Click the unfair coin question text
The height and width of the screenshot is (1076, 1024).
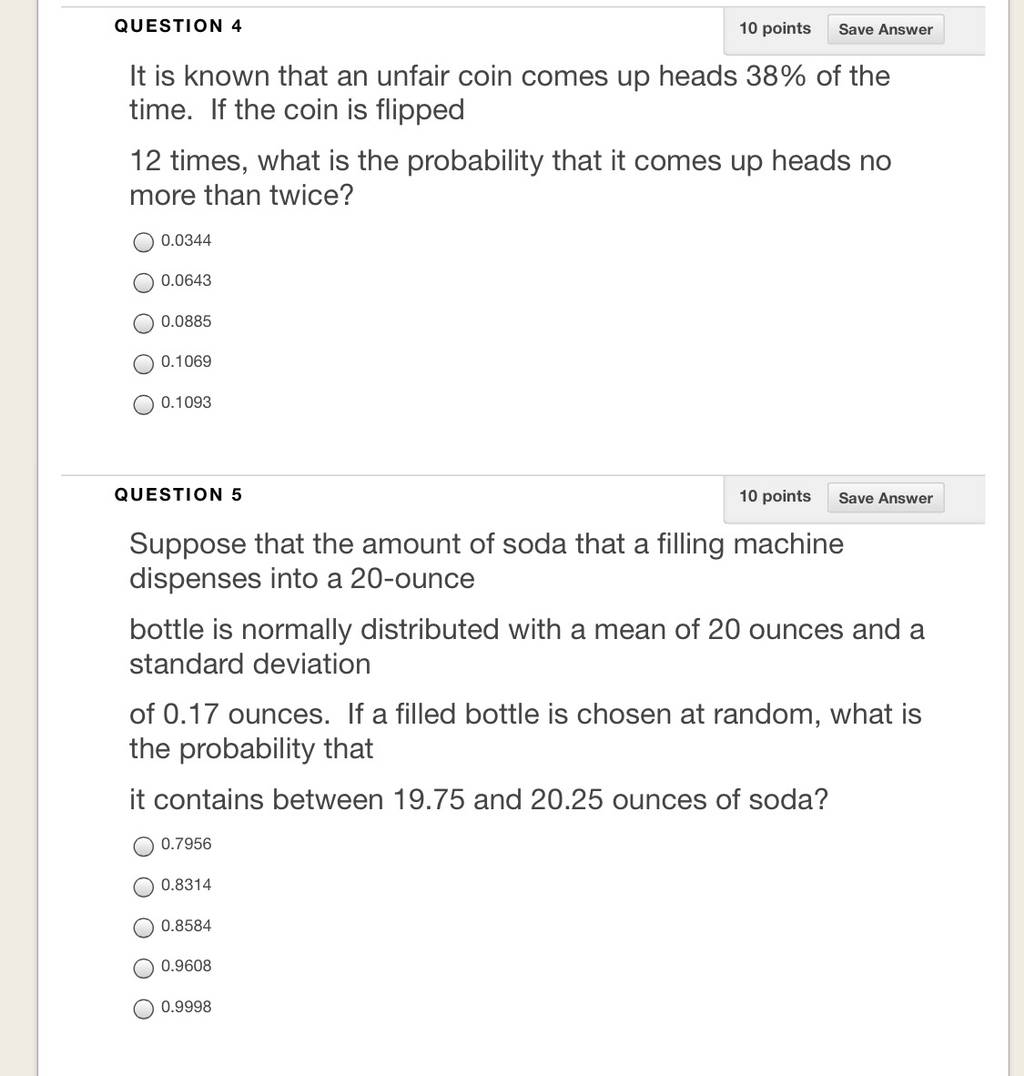click(510, 135)
